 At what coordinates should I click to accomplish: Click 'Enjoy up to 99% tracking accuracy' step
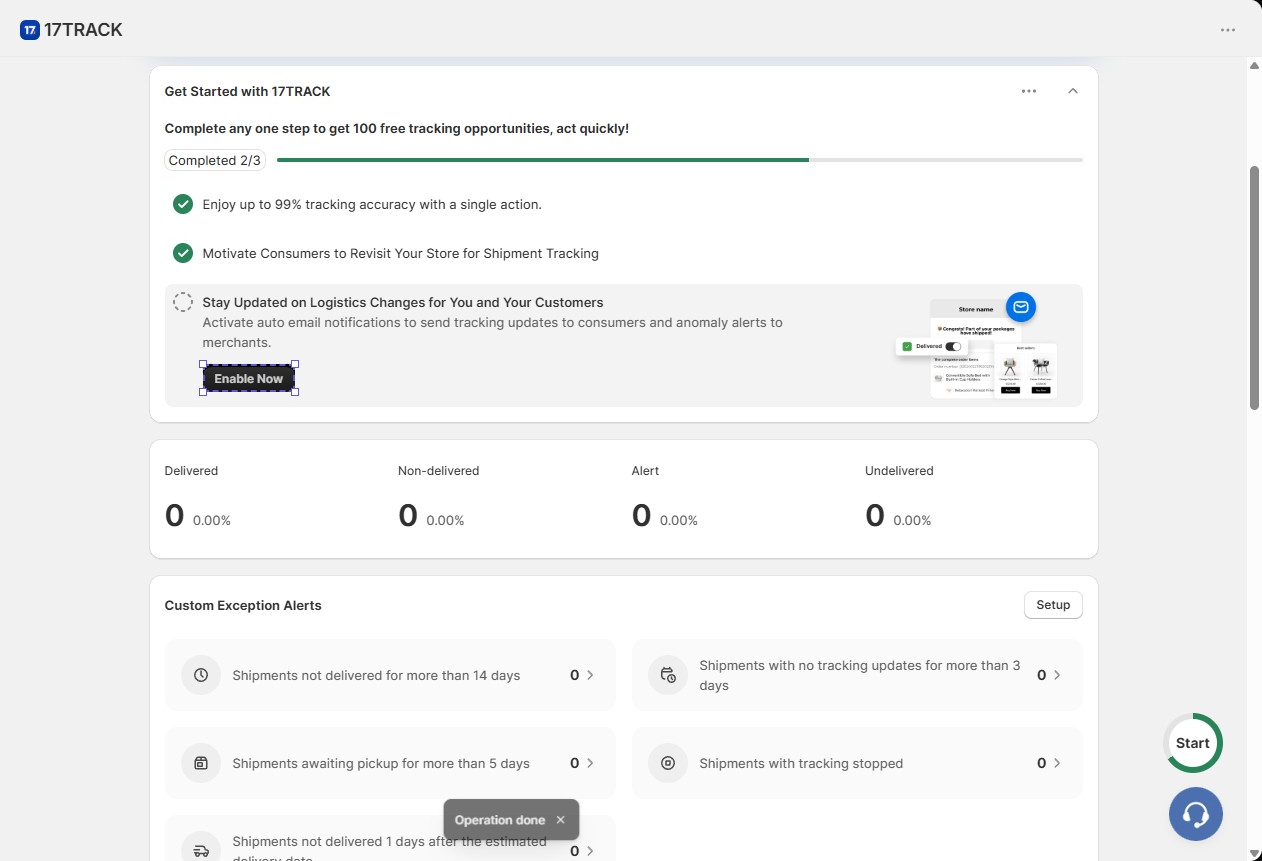(x=372, y=204)
